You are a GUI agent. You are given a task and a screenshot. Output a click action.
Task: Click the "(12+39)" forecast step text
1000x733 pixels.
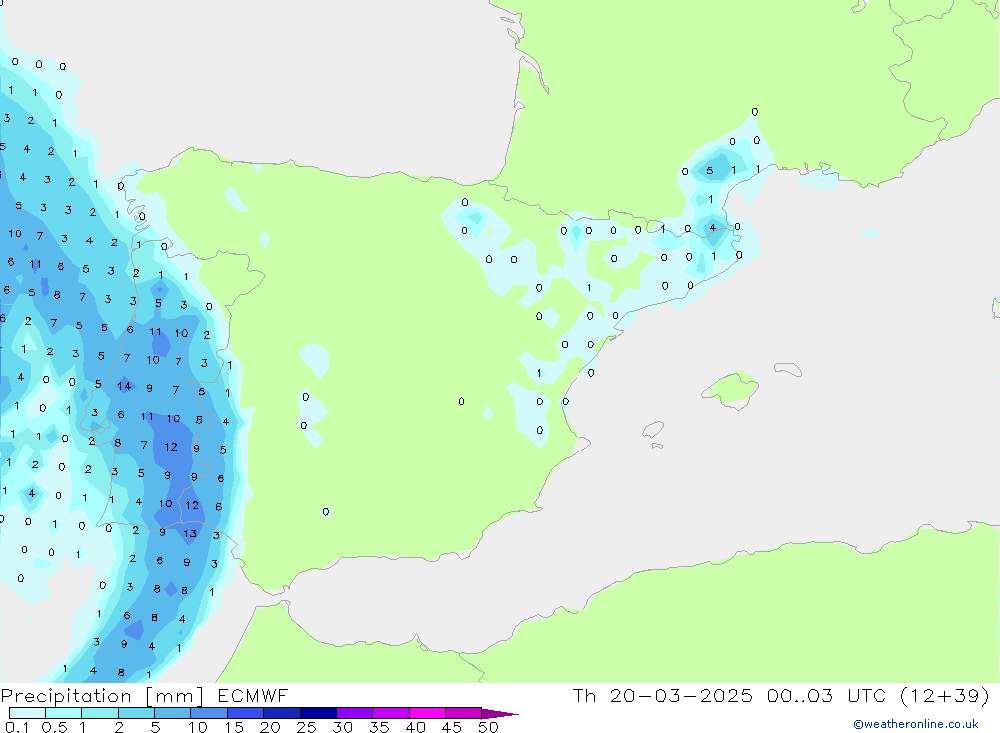pyautogui.click(x=945, y=695)
